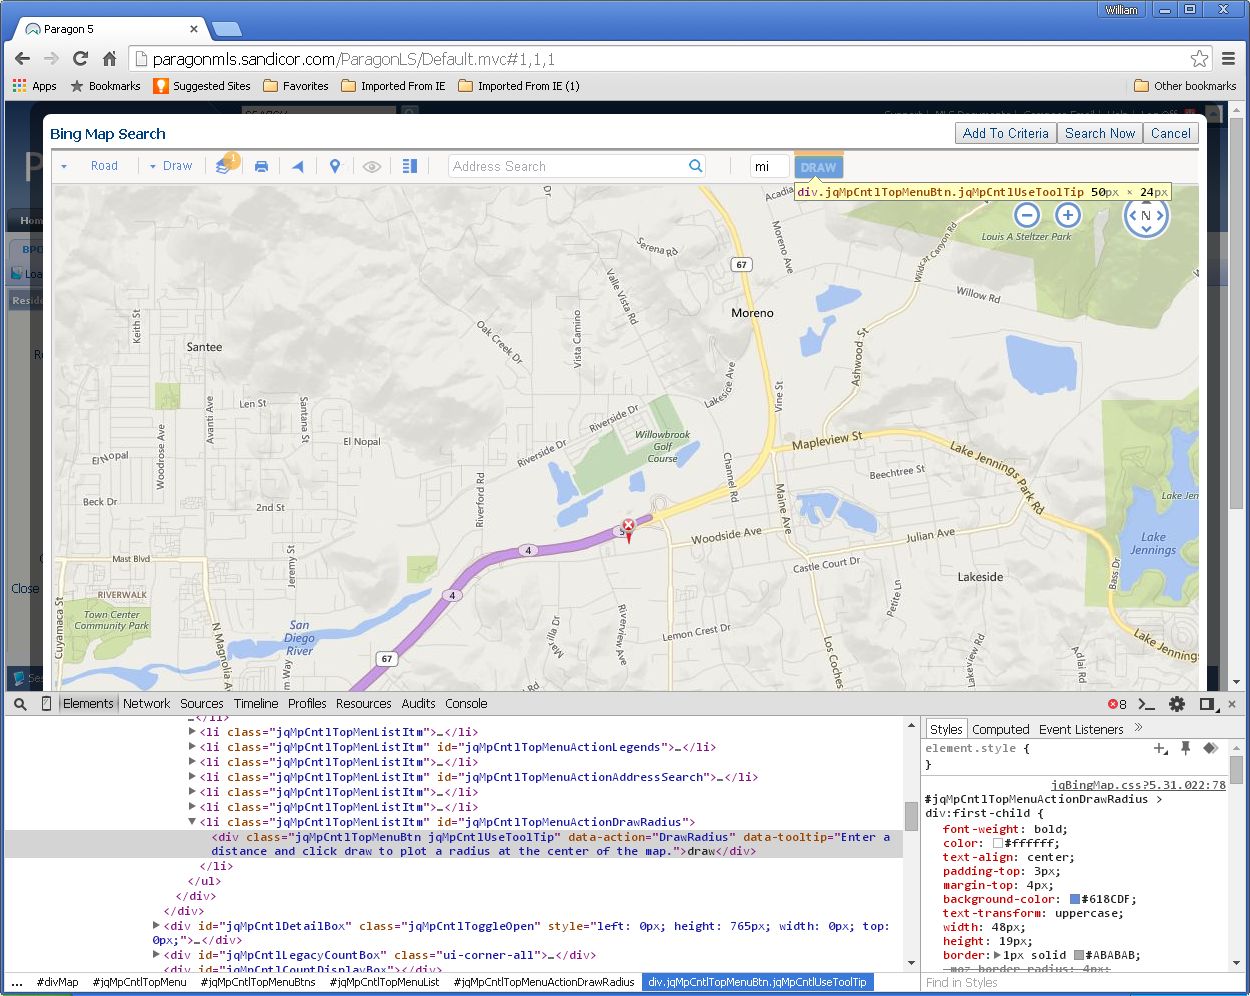Image resolution: width=1250 pixels, height=996 pixels.
Task: Click the DevTools error count indicator
Action: [1117, 704]
